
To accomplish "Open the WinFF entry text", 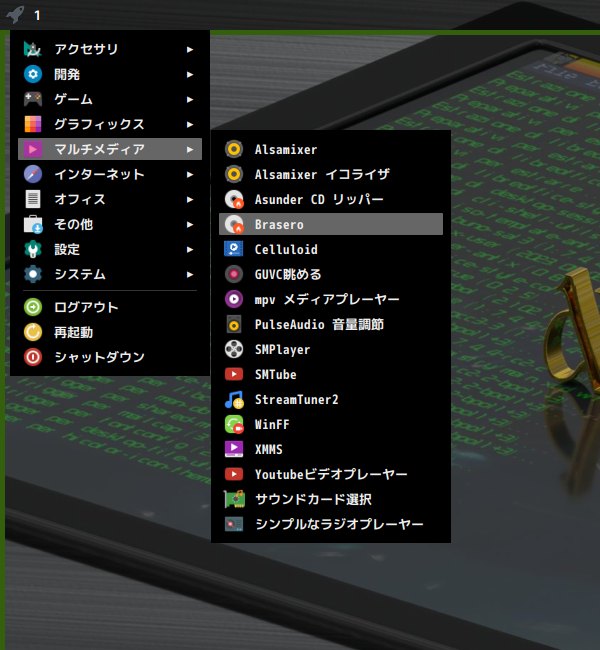I will 272,424.
